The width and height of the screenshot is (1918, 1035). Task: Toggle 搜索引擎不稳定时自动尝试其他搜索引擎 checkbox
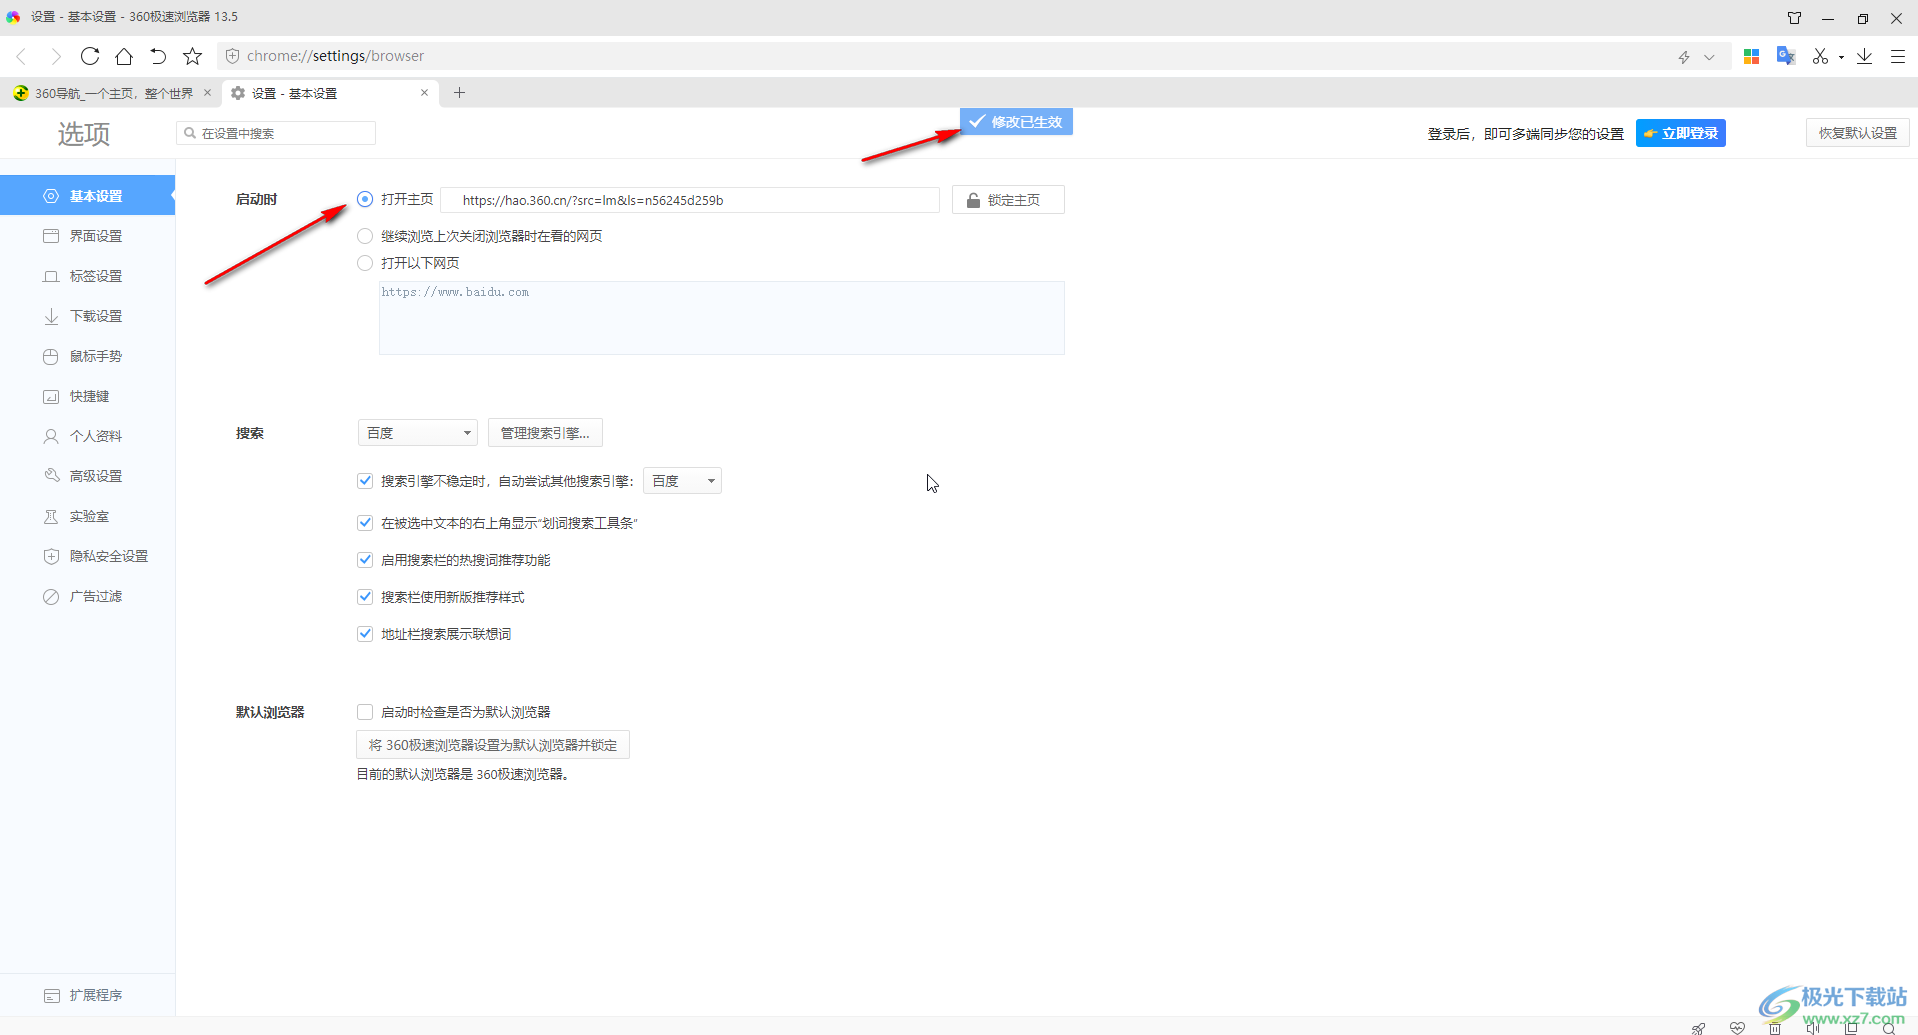[x=365, y=481]
